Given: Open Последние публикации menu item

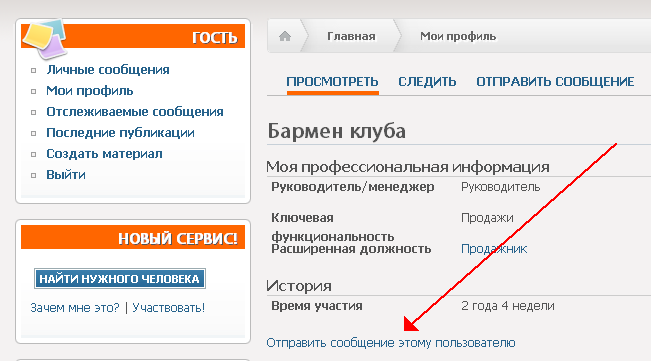Looking at the screenshot, I should coord(120,133).
